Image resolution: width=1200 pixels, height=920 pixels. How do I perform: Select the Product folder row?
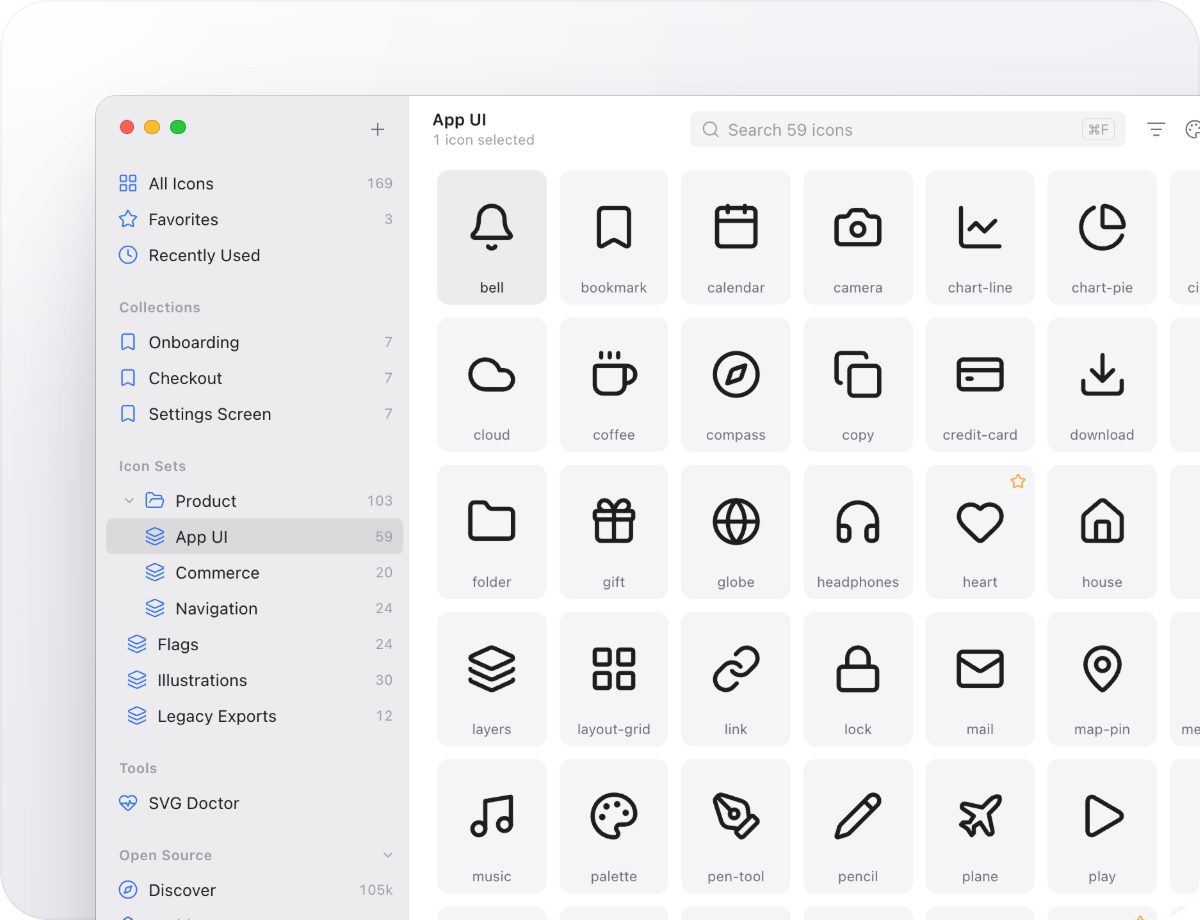point(255,501)
